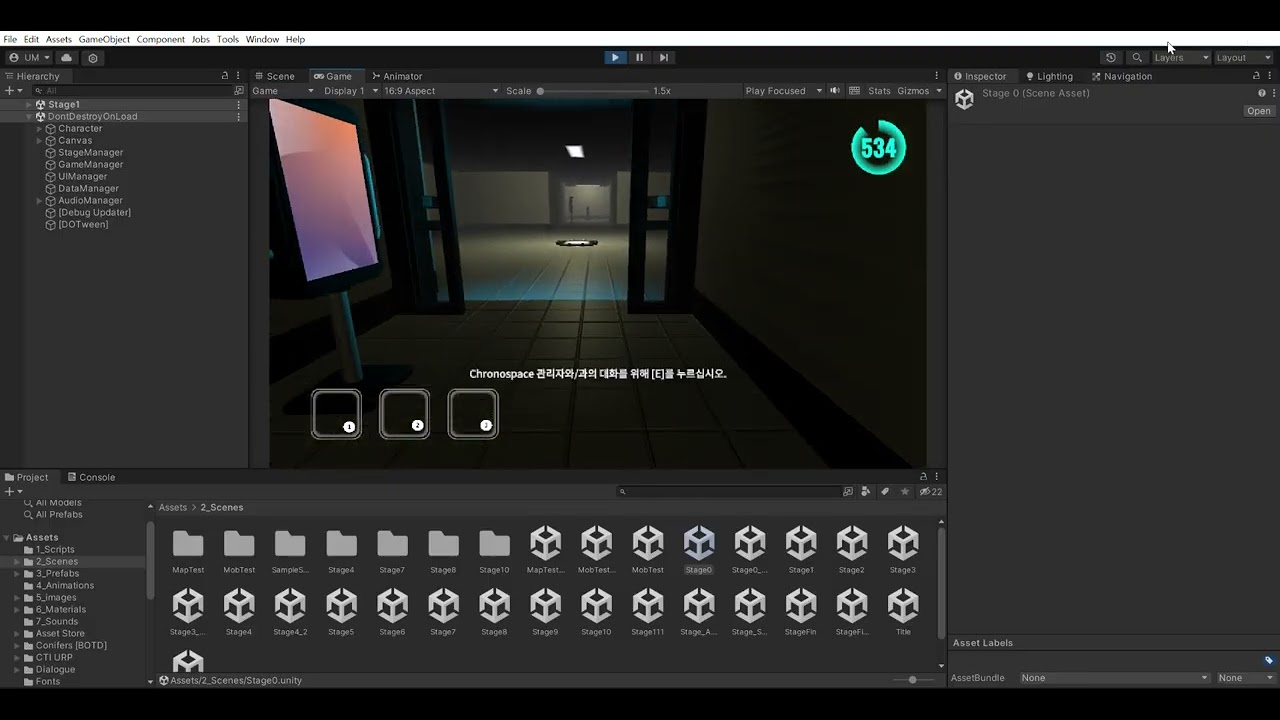Toggle the Mute Audio speaker icon
This screenshot has width=1280, height=720.
(x=835, y=91)
